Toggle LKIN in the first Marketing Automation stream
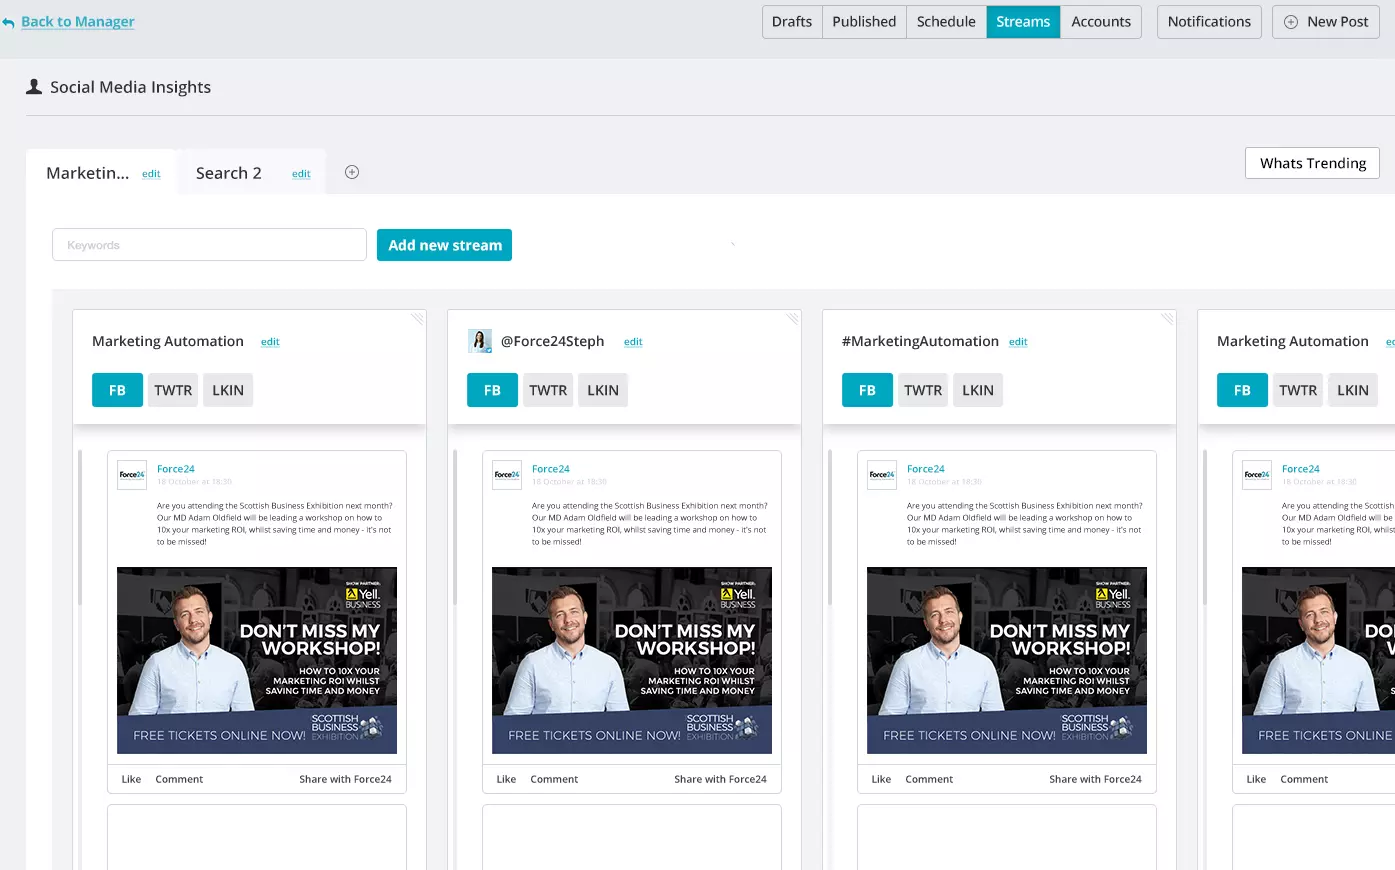1395x870 pixels. (x=228, y=390)
